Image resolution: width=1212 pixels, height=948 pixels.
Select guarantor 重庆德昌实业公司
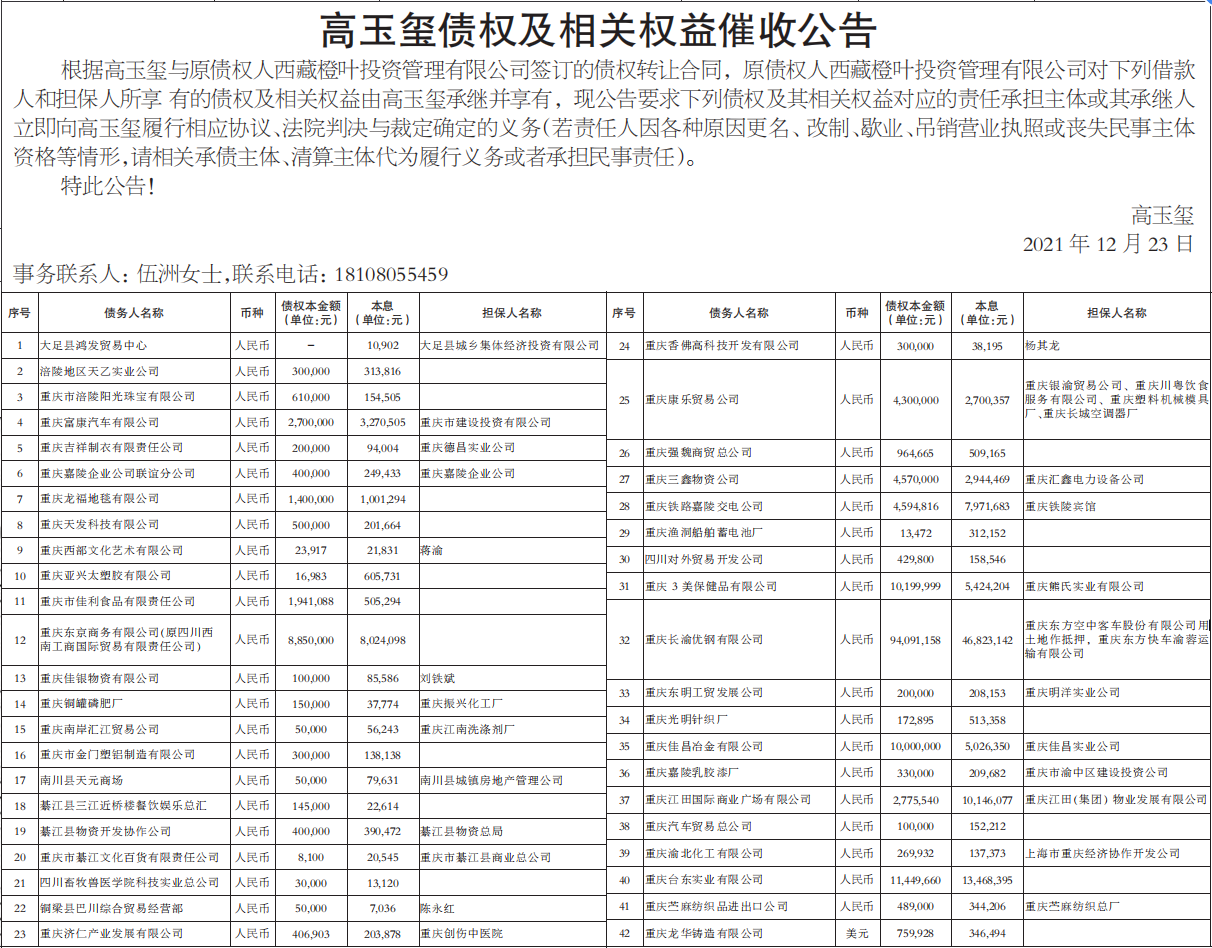[468, 448]
